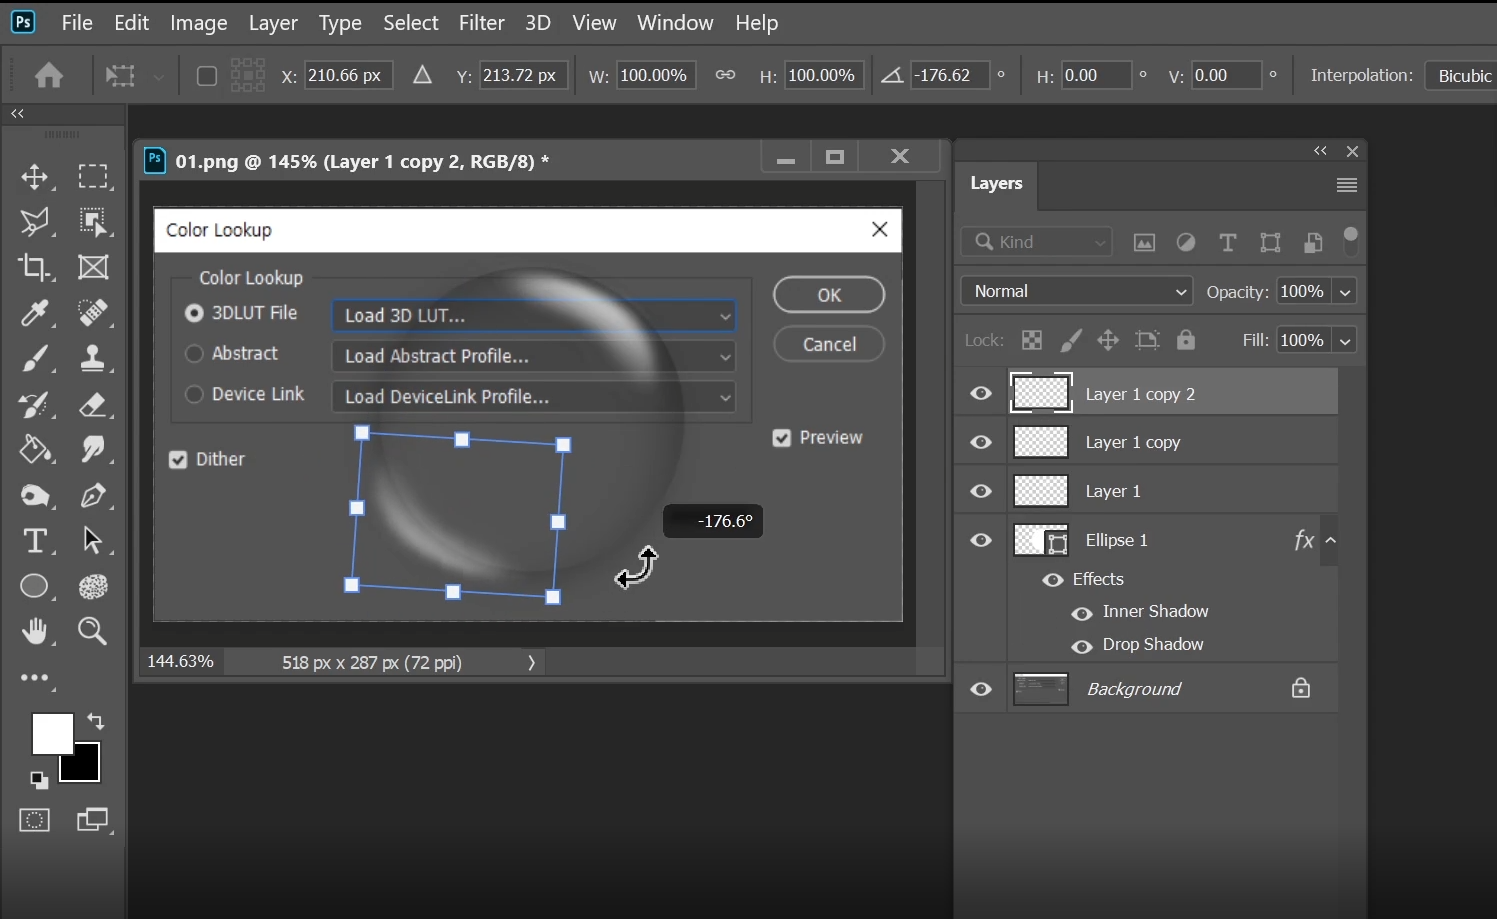Image resolution: width=1497 pixels, height=919 pixels.
Task: Toggle Quick Mask mode
Action: pyautogui.click(x=34, y=821)
